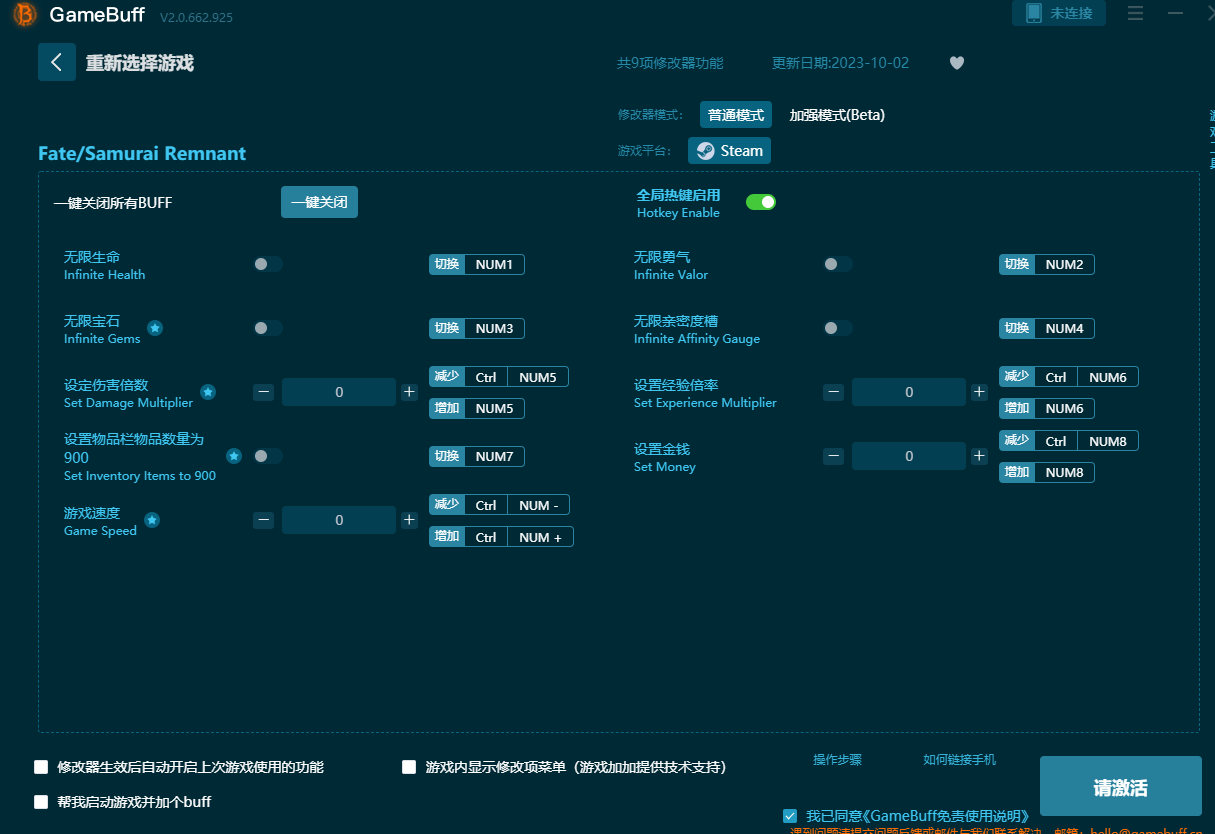The image size is (1215, 834).
Task: Click Ctrl NUM5 decrease hotkey for damage
Action: (499, 377)
